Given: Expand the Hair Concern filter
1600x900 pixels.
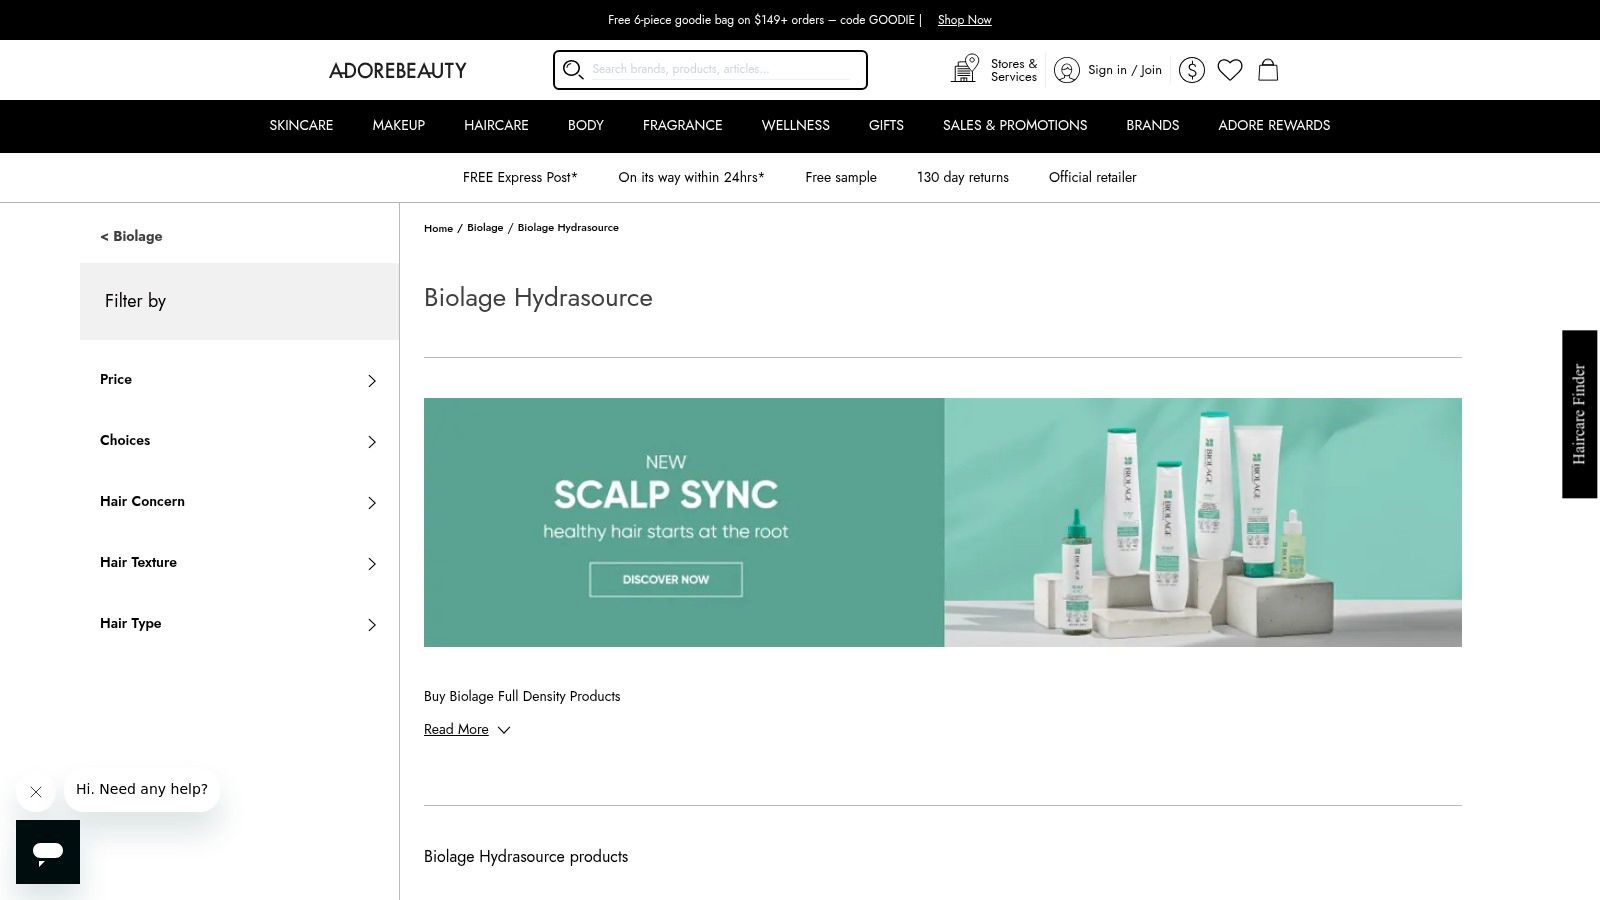Looking at the screenshot, I should 239,502.
